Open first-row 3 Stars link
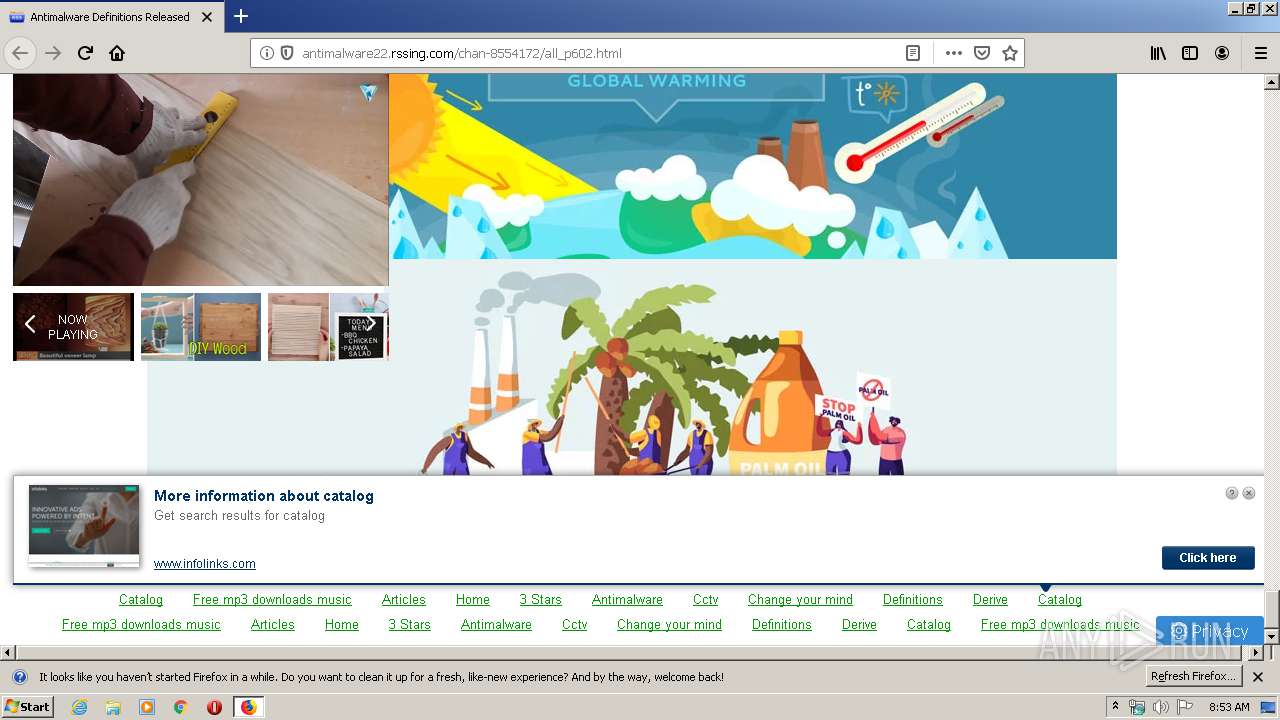 pos(541,600)
